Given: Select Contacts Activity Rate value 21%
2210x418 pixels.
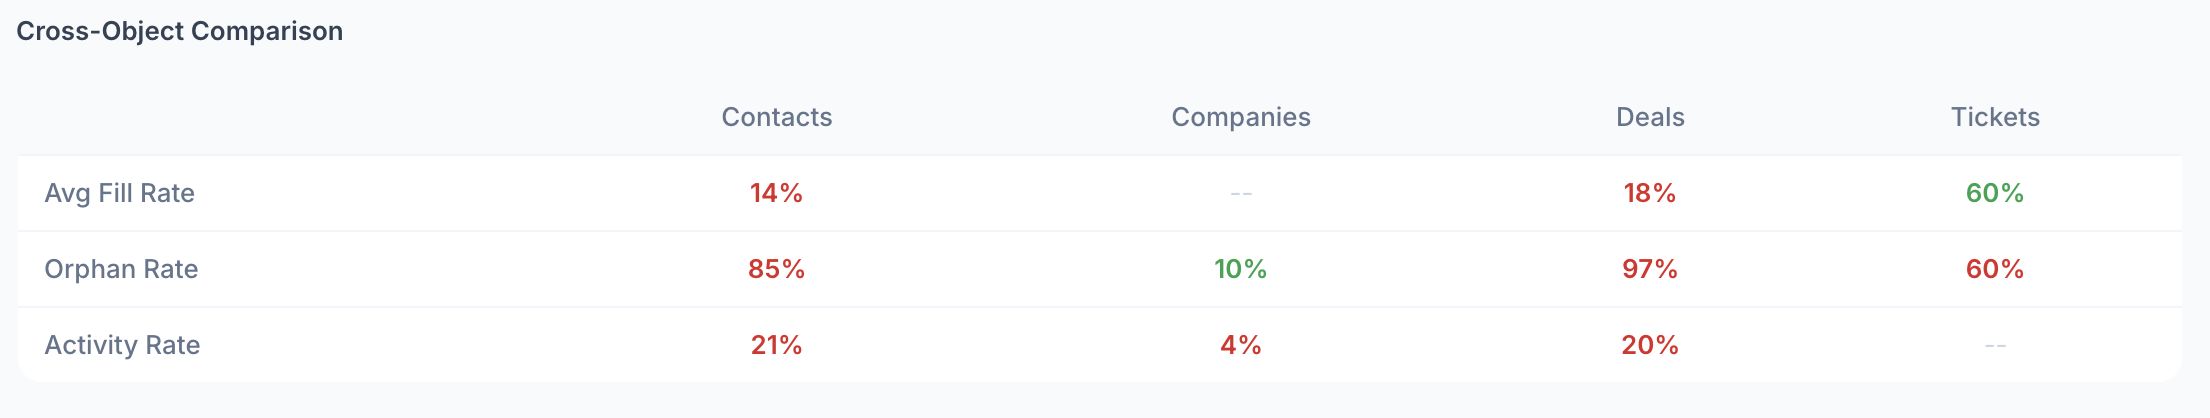Looking at the screenshot, I should [777, 345].
